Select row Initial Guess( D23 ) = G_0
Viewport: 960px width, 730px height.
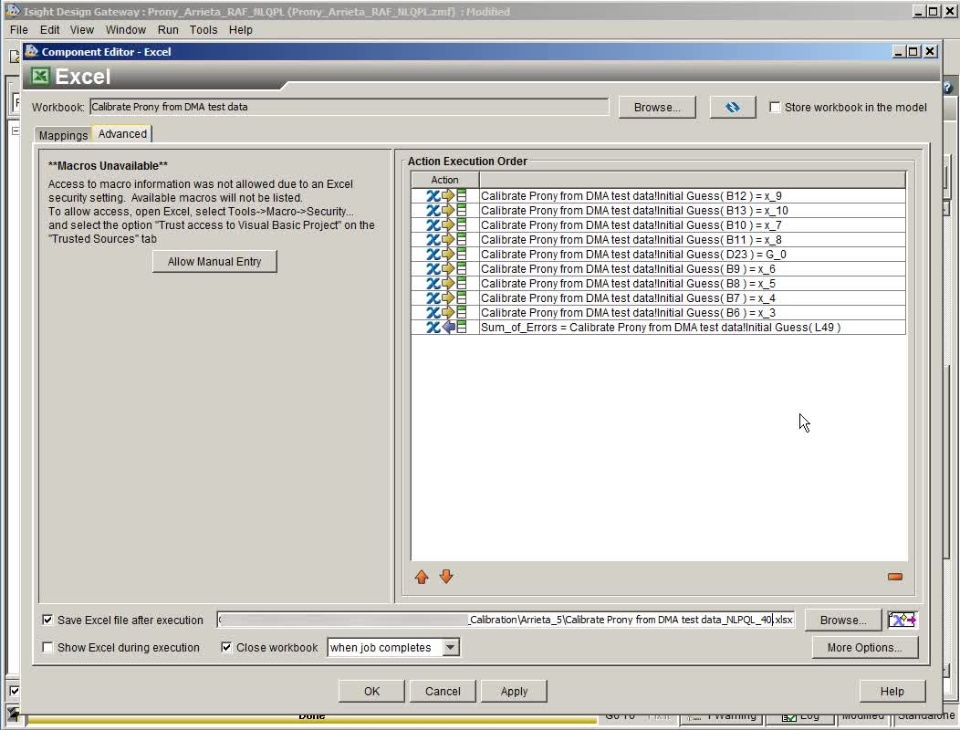pos(658,254)
